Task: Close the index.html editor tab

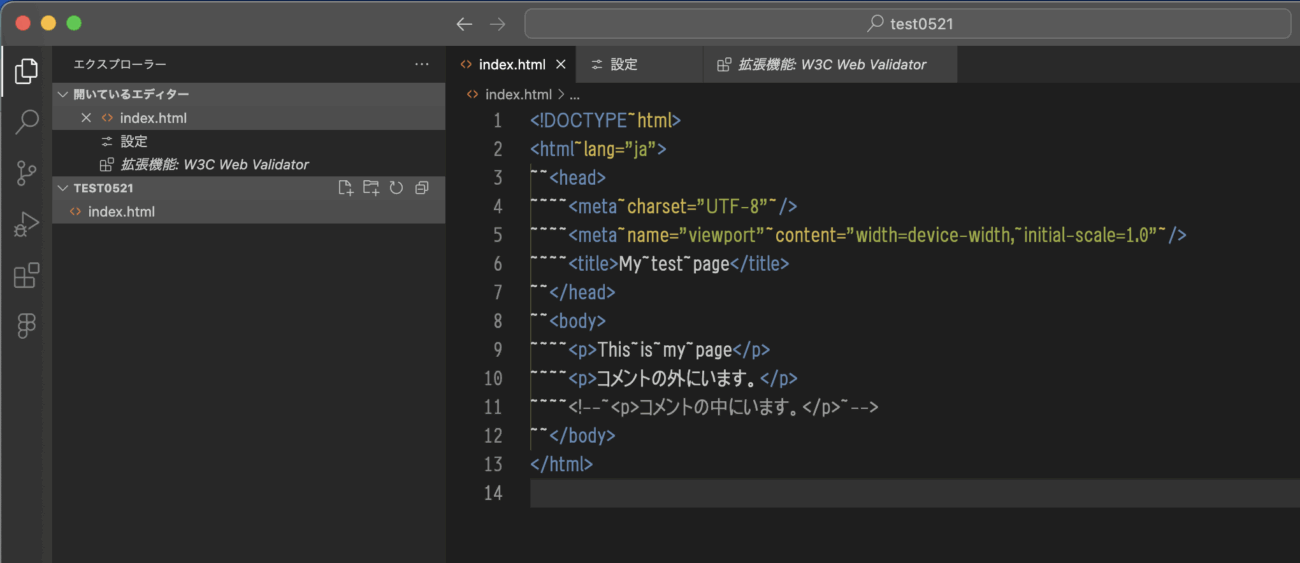Action: tap(561, 64)
